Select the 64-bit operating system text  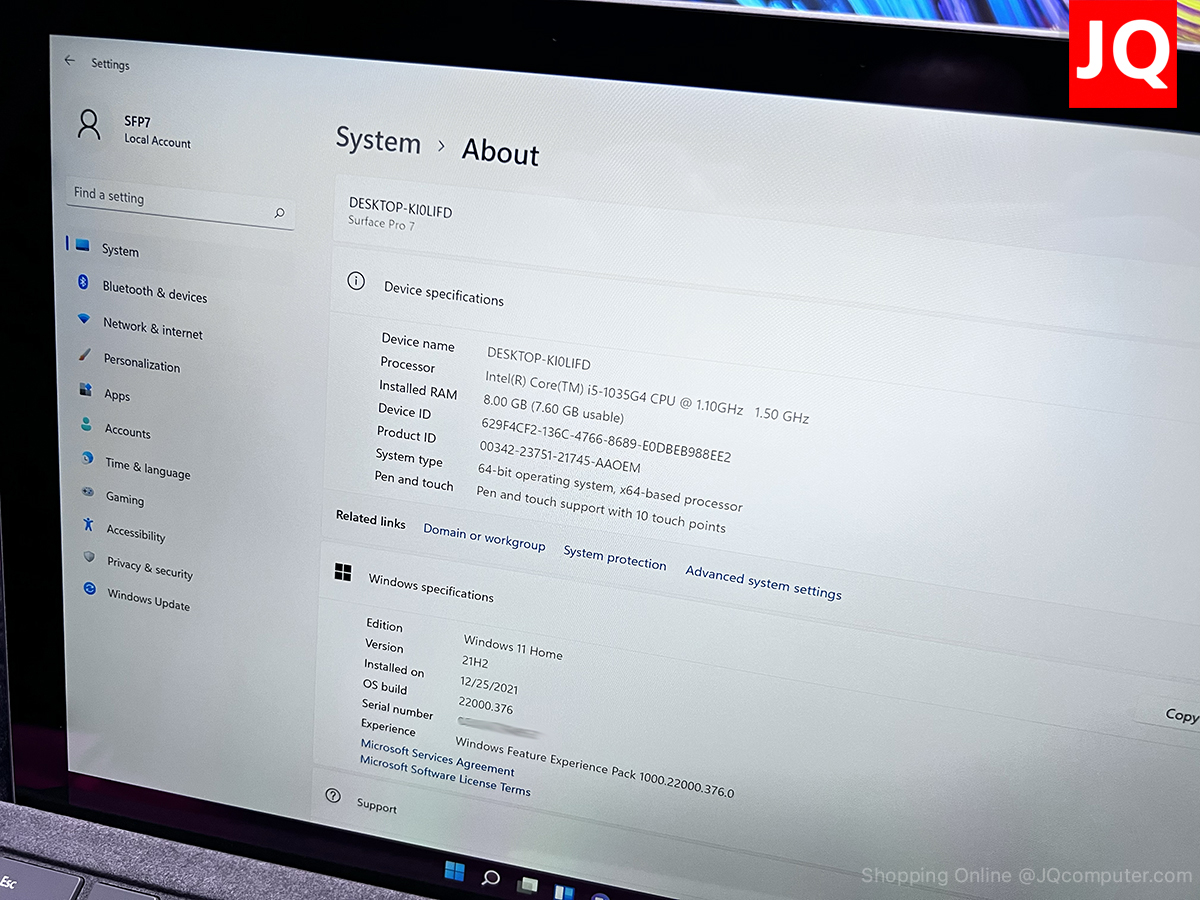(610, 487)
